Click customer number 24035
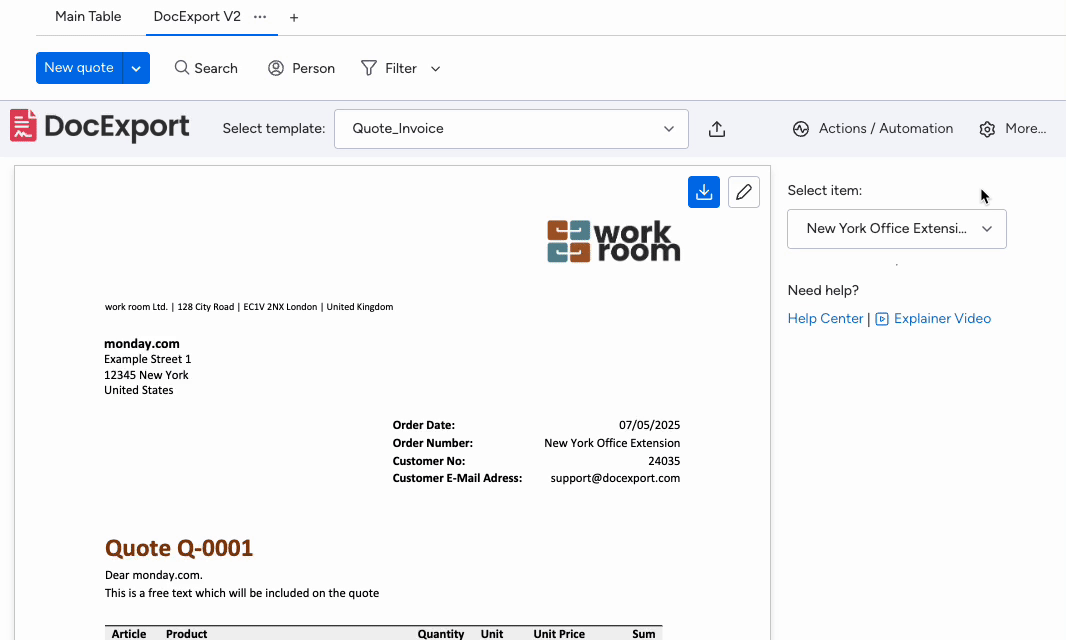The height and width of the screenshot is (640, 1066). (x=664, y=461)
